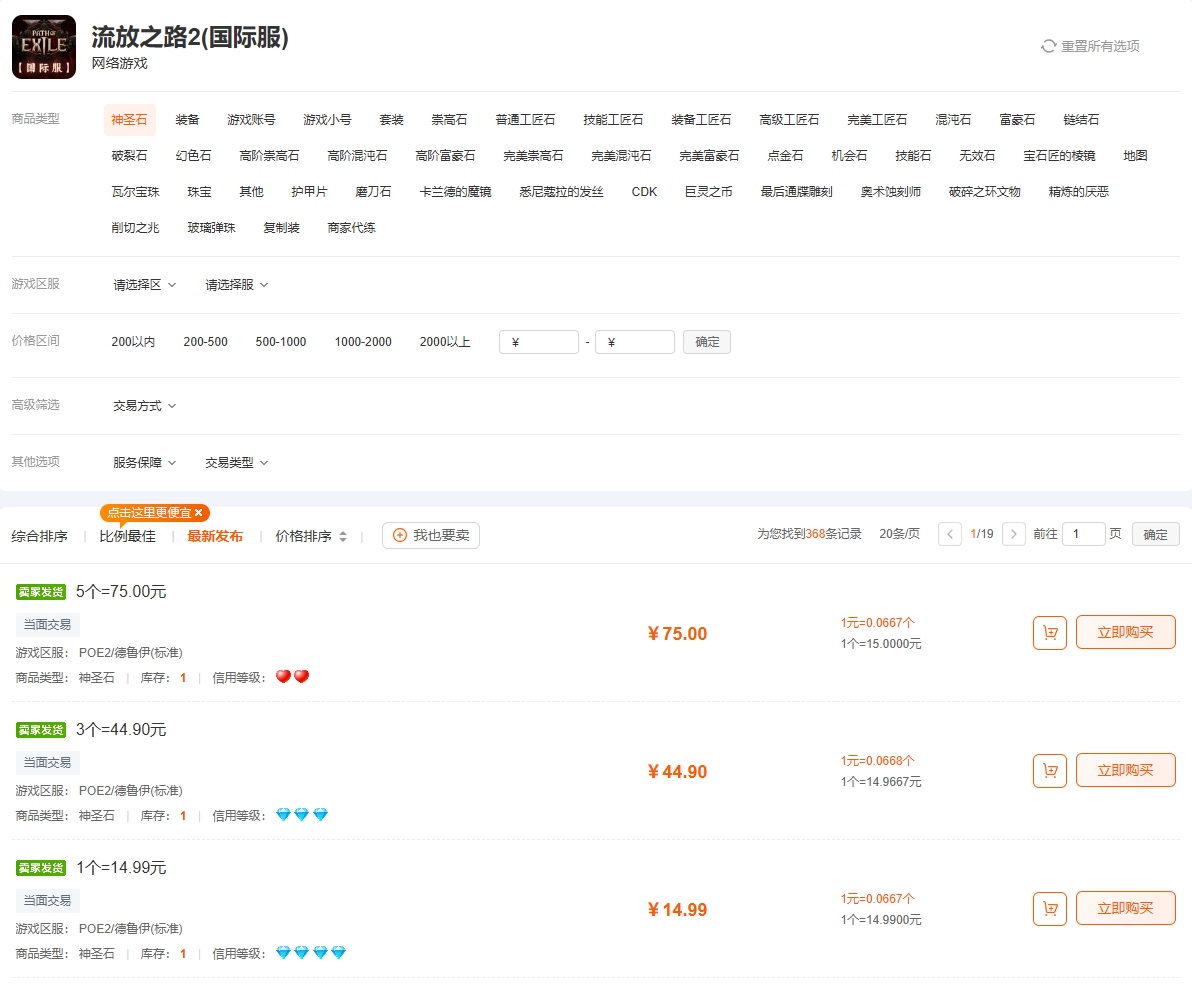Switch to the 最新发布 sort tab
This screenshot has height=987, width=1192.
tap(214, 534)
